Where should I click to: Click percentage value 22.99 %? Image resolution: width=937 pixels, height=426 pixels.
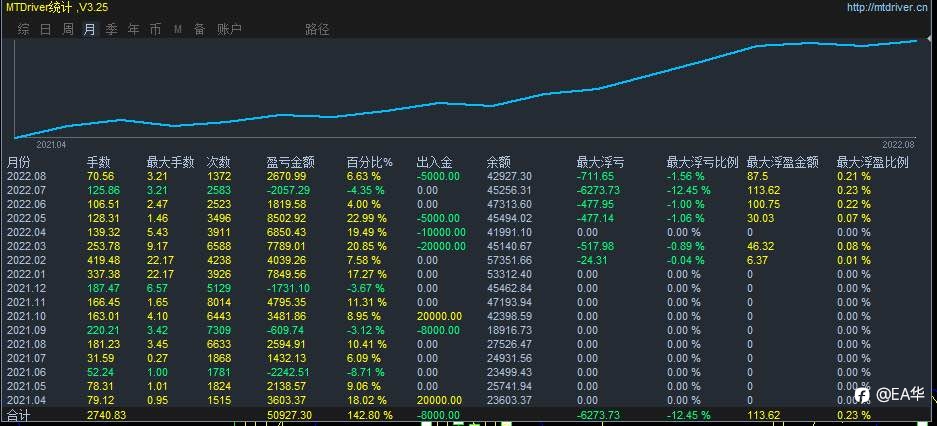click(x=366, y=219)
